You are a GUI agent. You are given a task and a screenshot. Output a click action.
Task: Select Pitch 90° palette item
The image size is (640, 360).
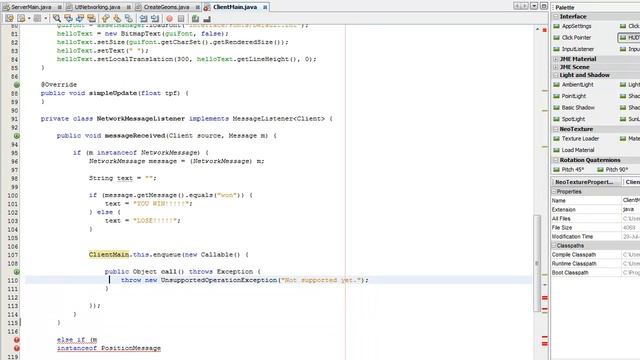coord(613,169)
